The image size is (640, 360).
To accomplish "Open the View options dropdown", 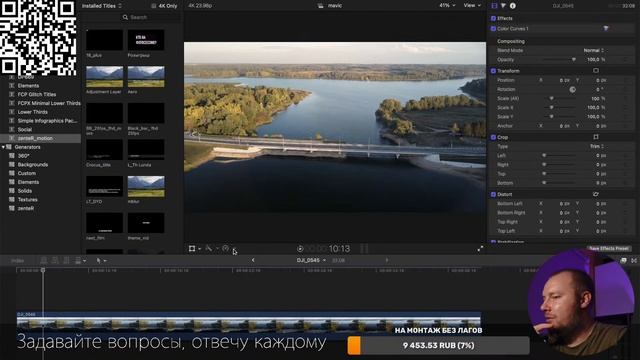I will pyautogui.click(x=472, y=6).
